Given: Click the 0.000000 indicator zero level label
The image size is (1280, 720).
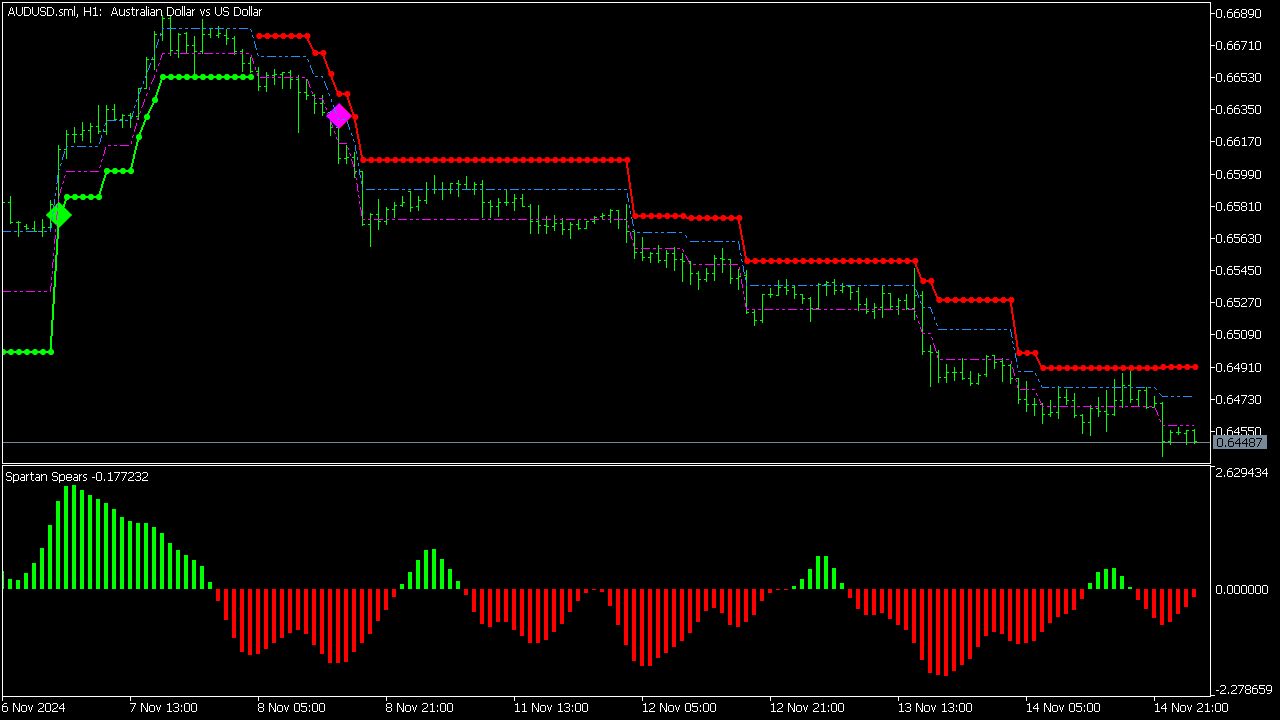Looking at the screenshot, I should pos(1242,590).
